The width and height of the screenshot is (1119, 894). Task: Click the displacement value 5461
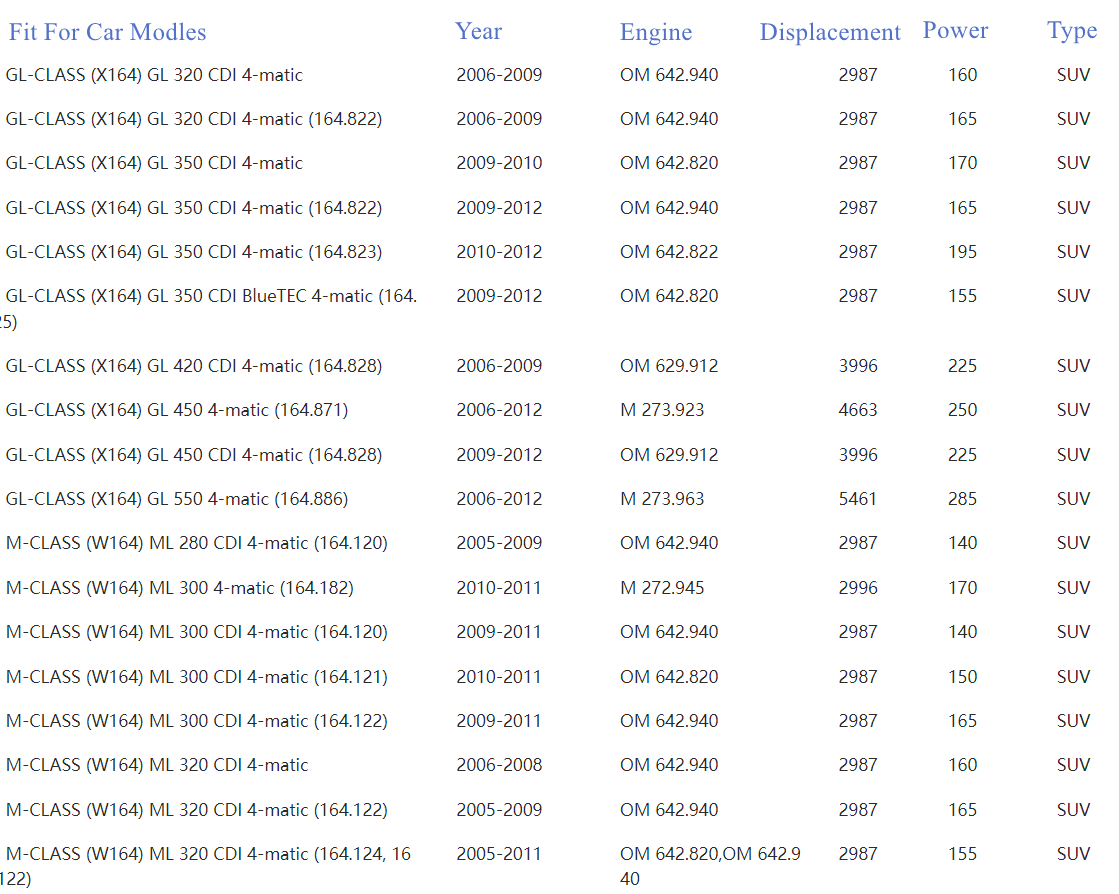[x=857, y=499]
